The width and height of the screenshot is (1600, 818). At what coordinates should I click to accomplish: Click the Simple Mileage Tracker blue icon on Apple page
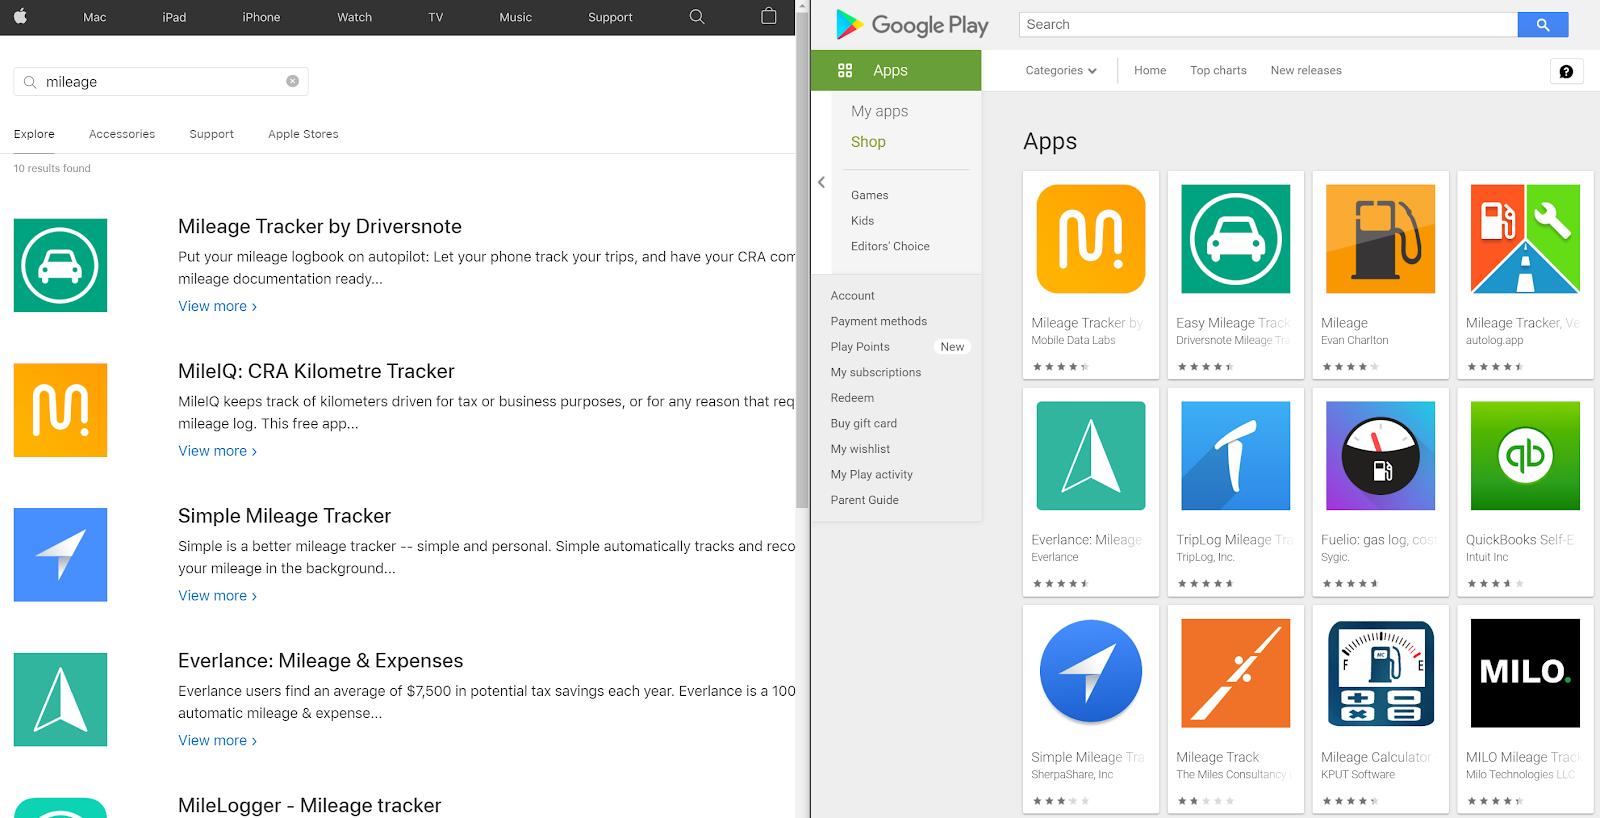point(60,555)
